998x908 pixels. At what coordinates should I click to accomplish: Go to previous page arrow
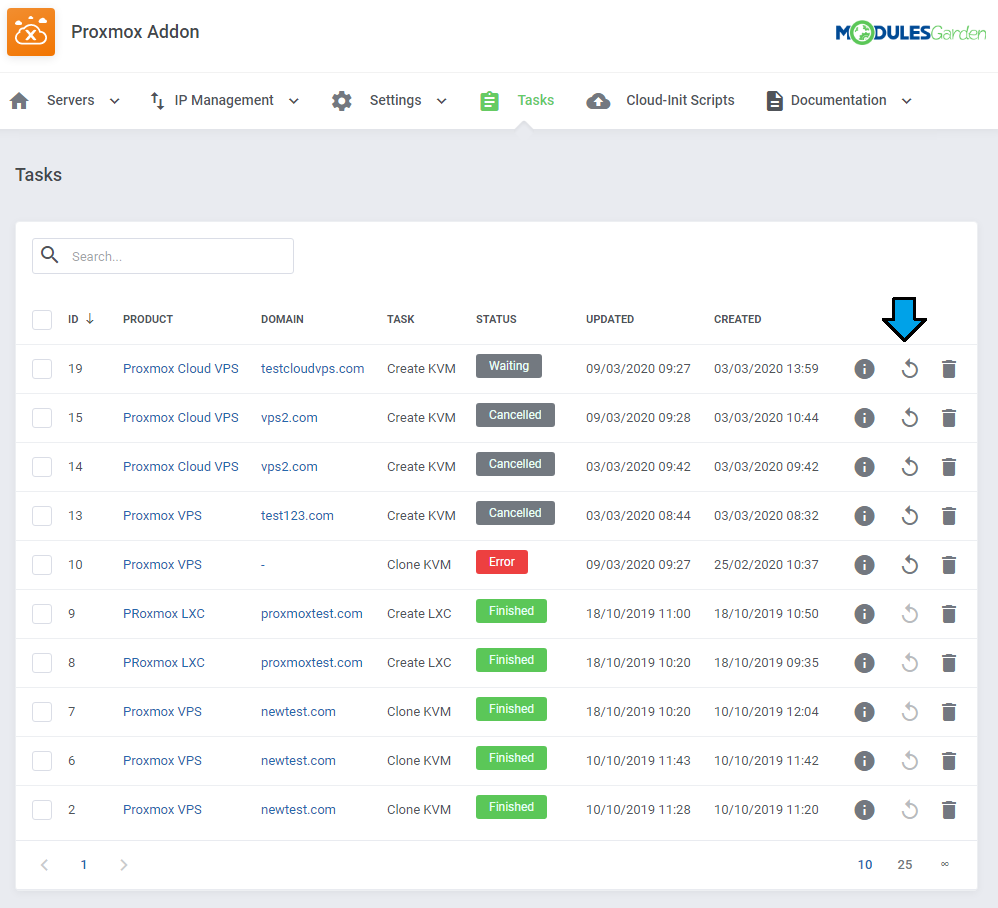(x=45, y=865)
